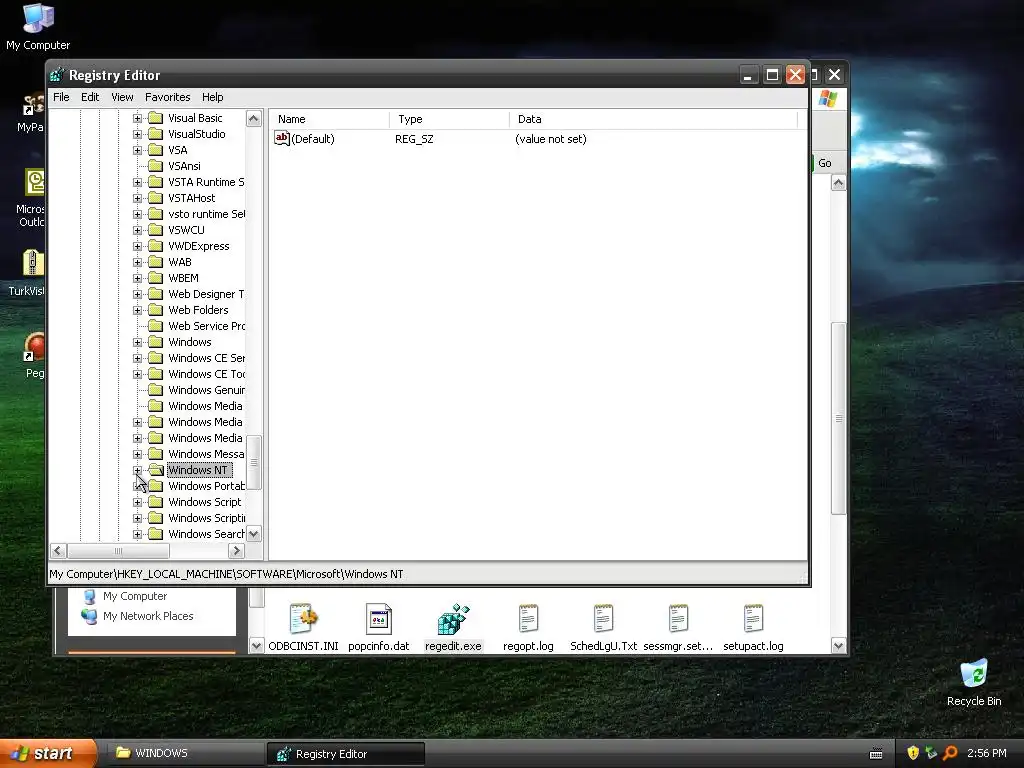Click the magnifier search tray icon
Image resolution: width=1024 pixels, height=768 pixels.
[x=950, y=753]
